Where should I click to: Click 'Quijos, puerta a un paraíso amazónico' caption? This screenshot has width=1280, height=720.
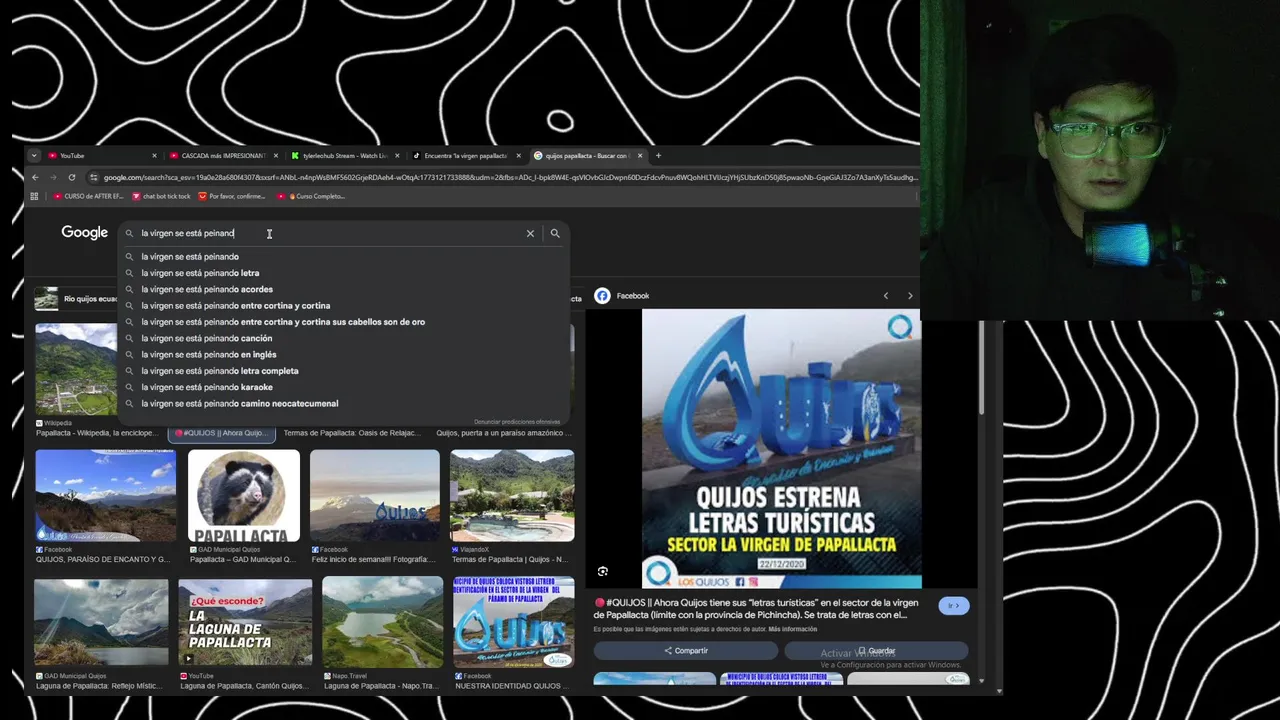coord(505,433)
